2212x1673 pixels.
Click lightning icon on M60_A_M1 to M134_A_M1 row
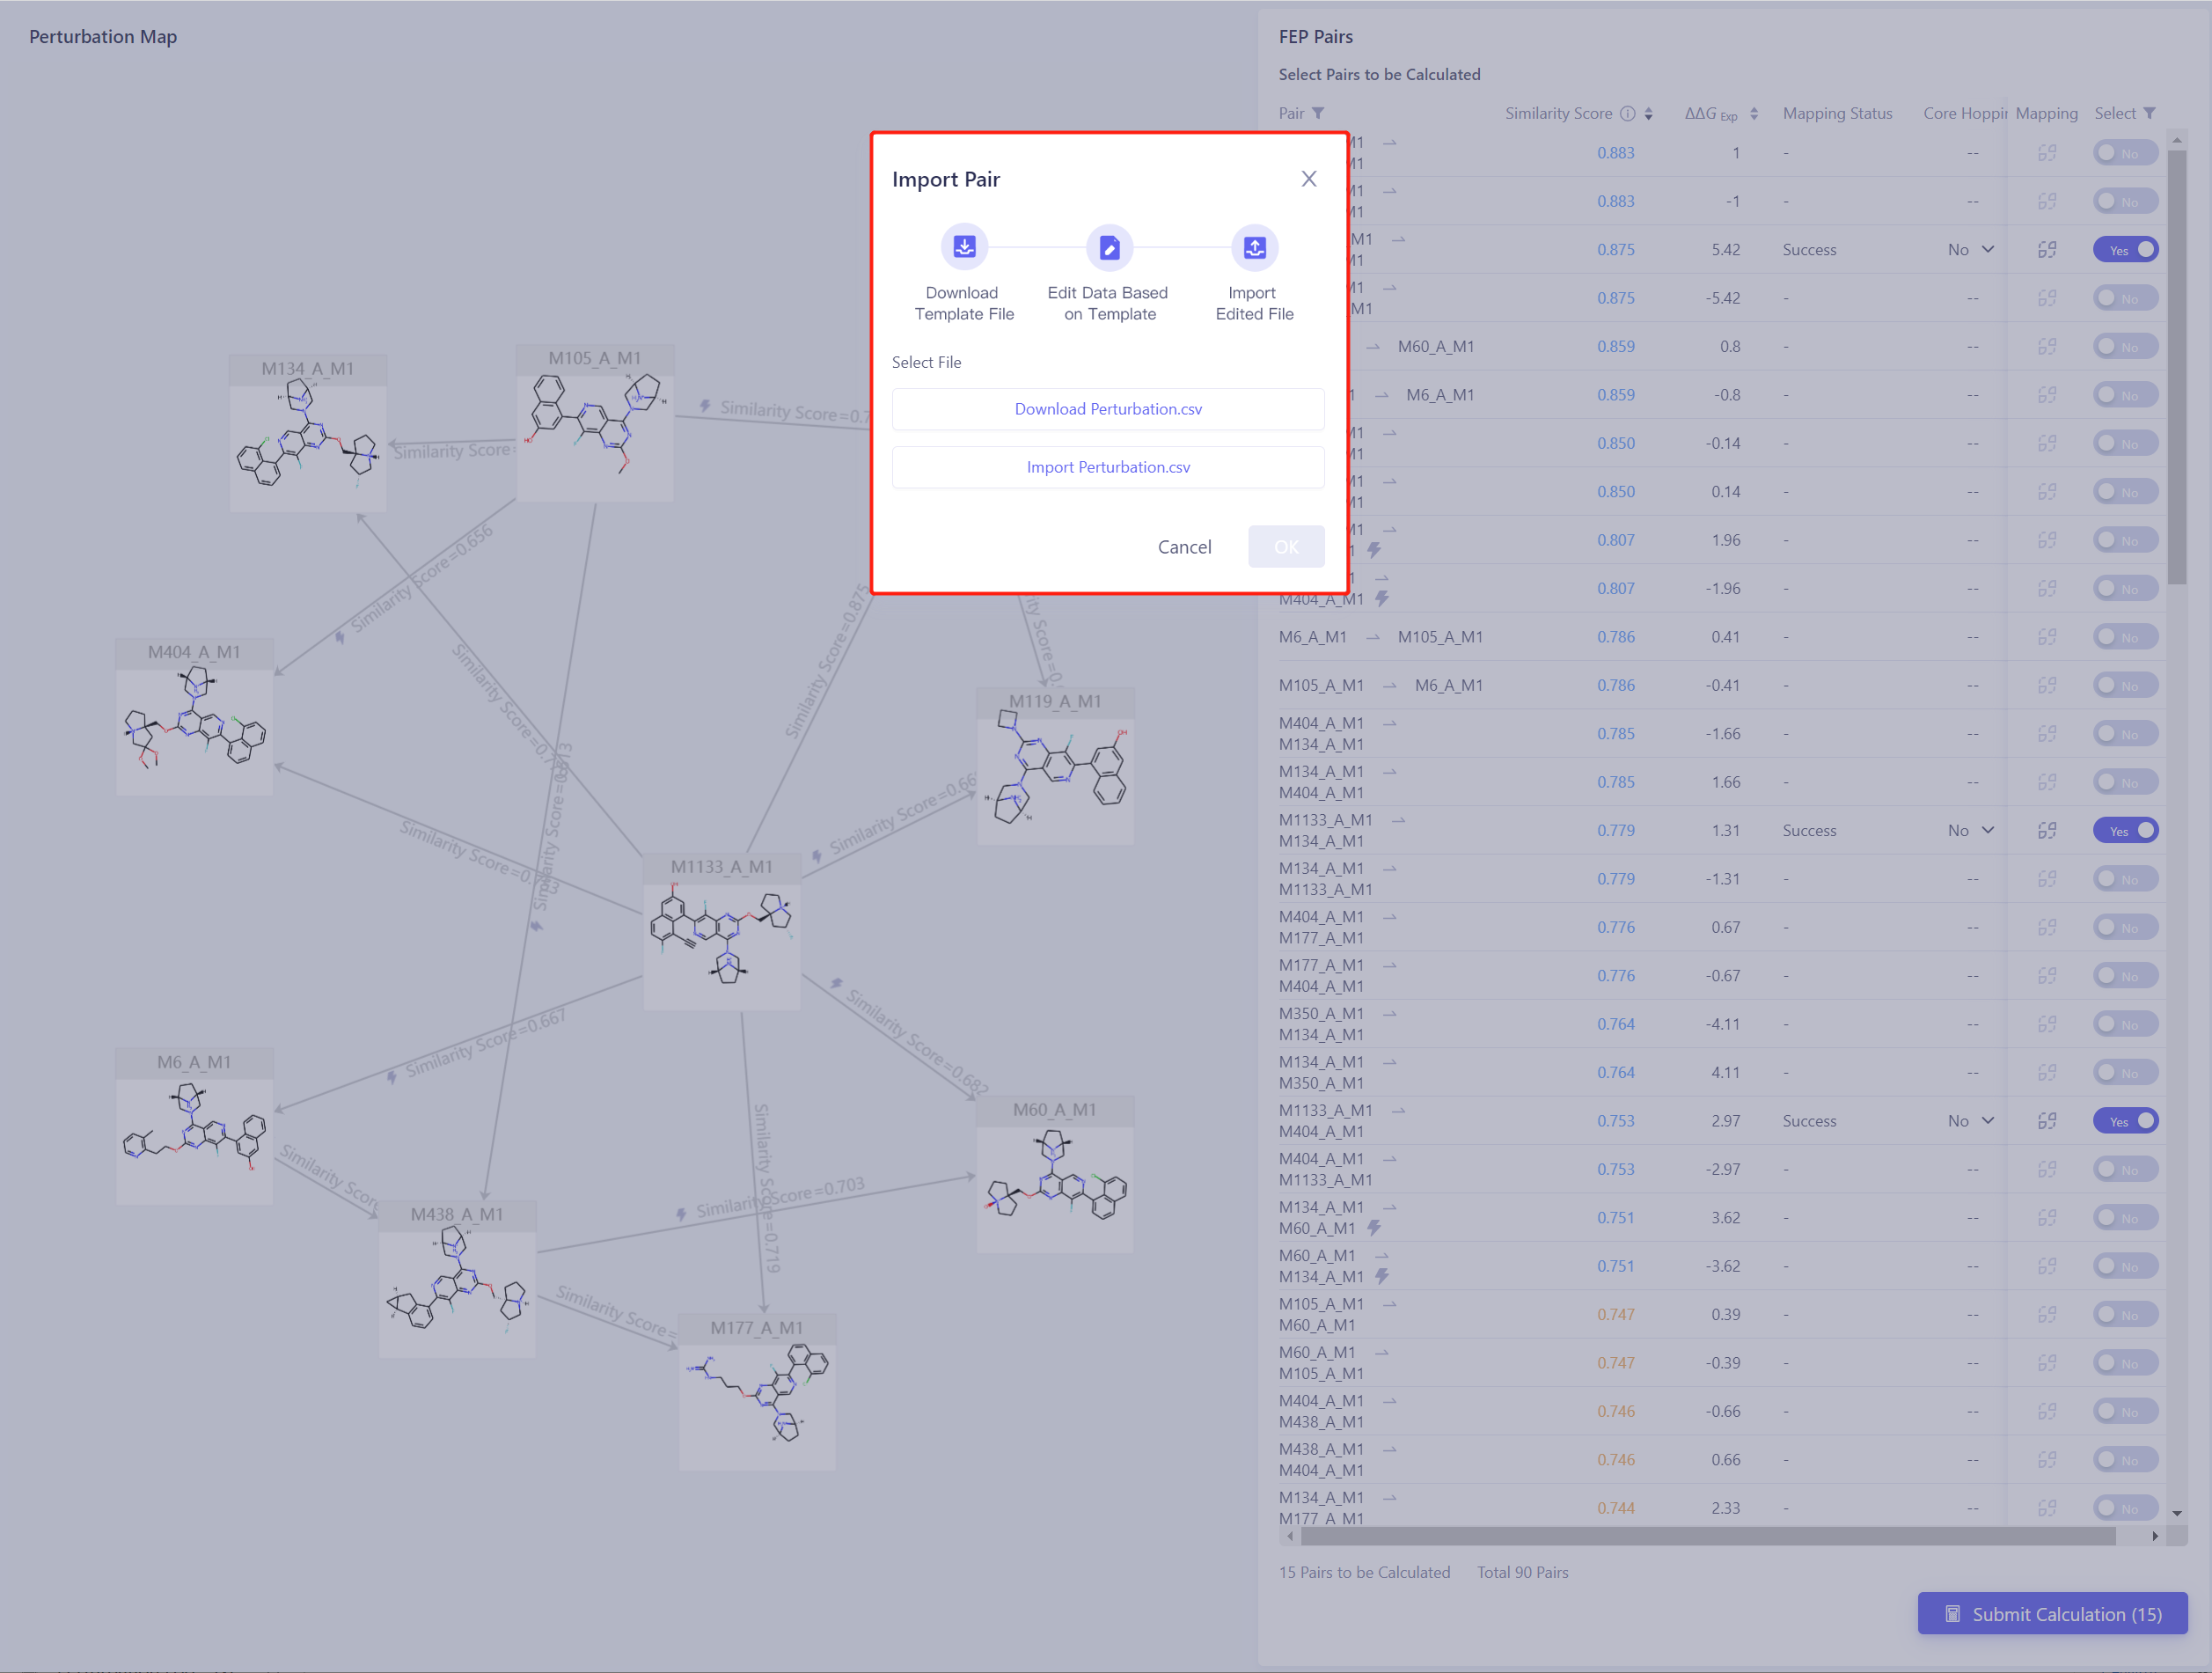tap(1382, 1277)
